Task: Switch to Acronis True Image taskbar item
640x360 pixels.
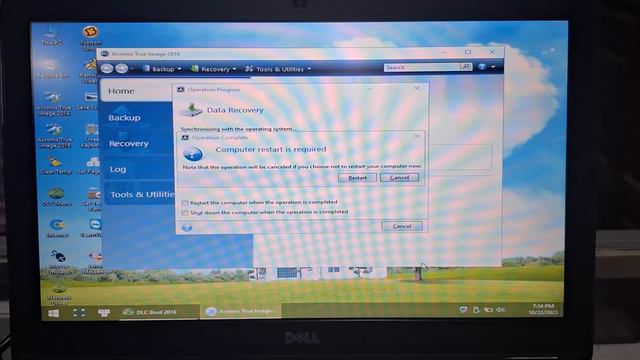Action: click(240, 311)
